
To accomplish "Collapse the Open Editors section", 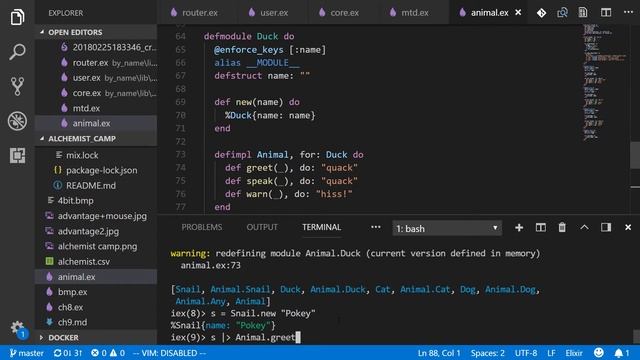I will (x=96, y=32).
